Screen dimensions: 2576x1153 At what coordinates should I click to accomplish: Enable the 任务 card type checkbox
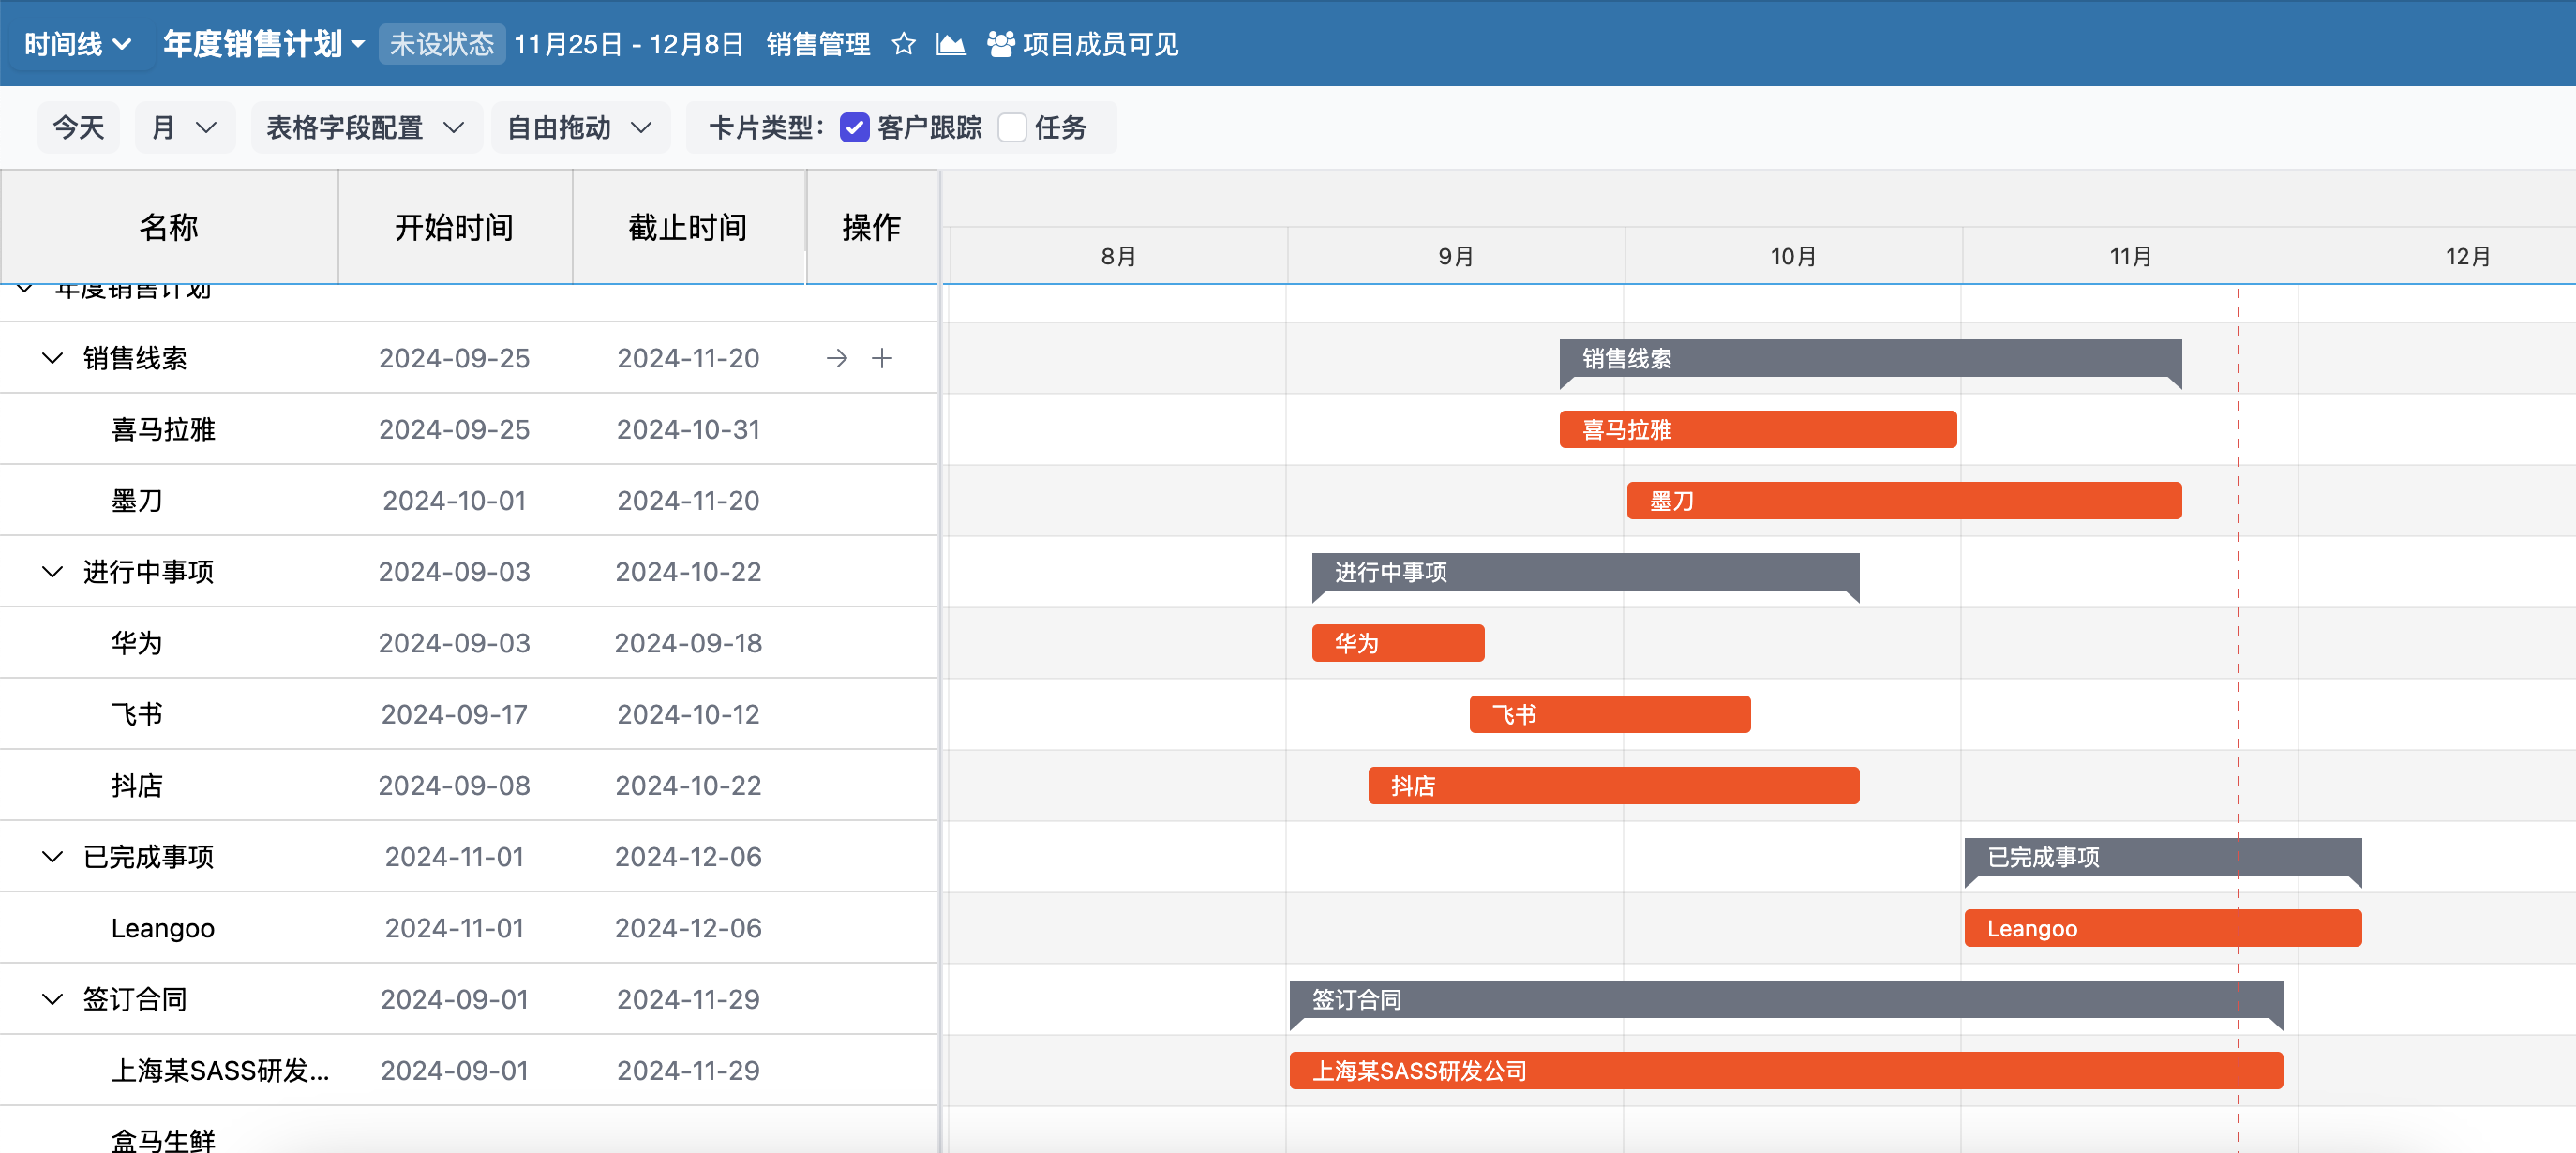click(x=1012, y=128)
